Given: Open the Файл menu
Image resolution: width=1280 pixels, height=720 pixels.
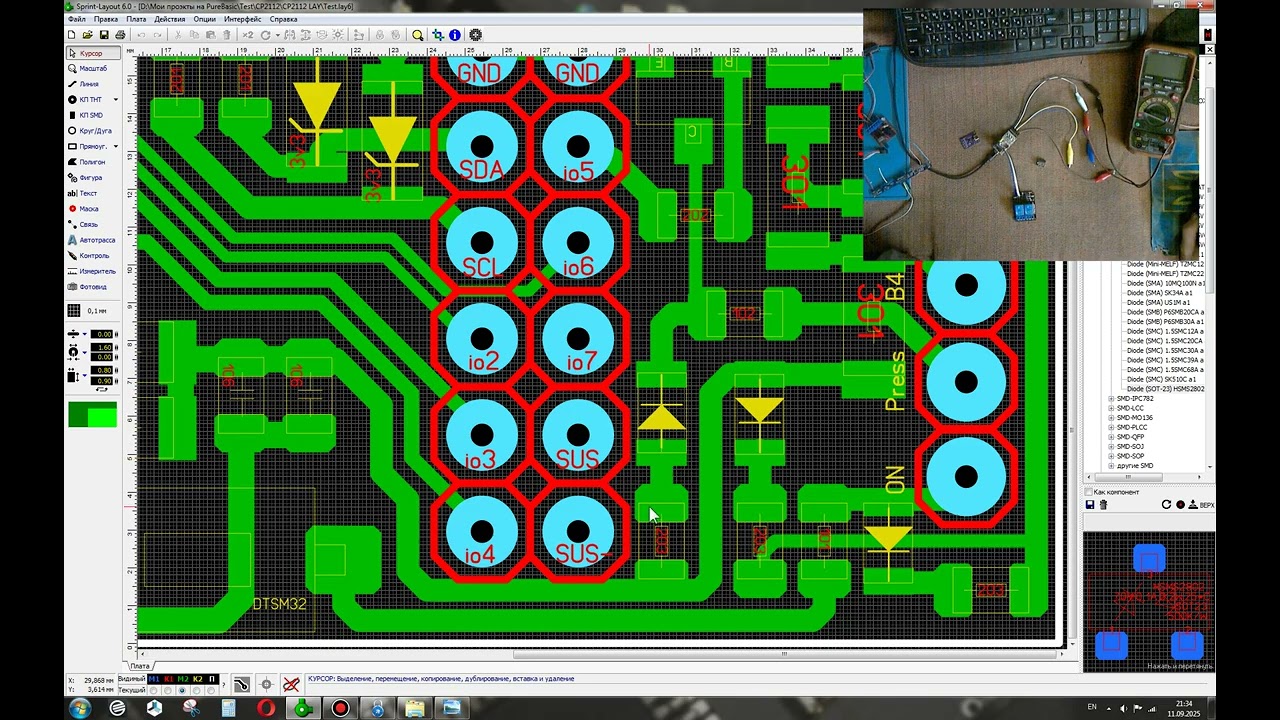Looking at the screenshot, I should (77, 19).
